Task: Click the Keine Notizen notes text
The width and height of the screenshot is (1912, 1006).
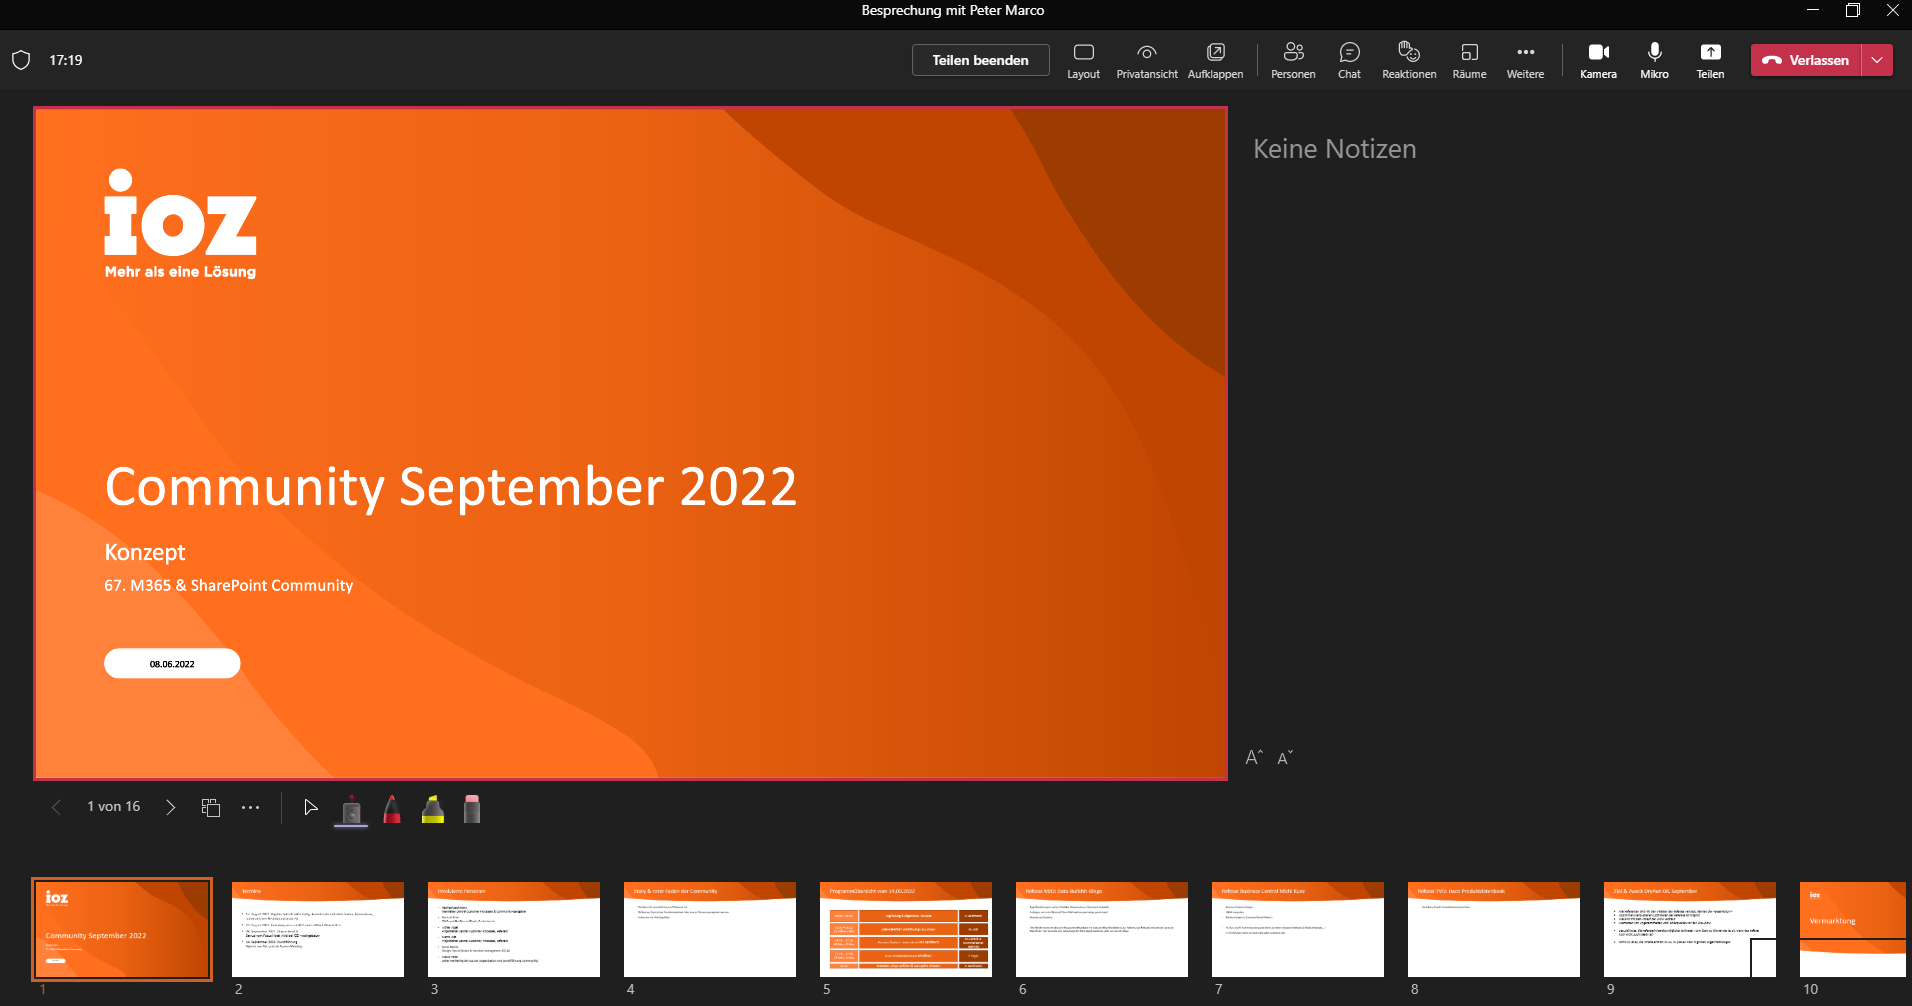Action: (1335, 149)
